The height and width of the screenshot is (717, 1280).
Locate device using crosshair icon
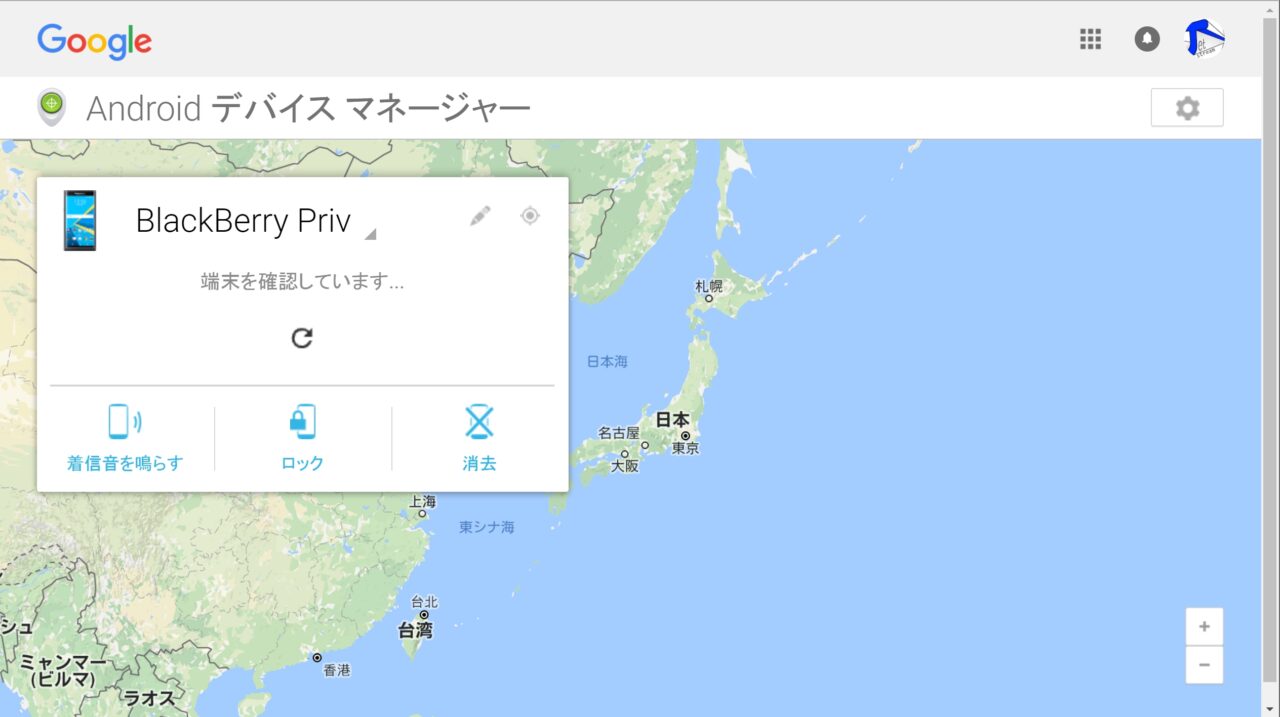pos(530,215)
